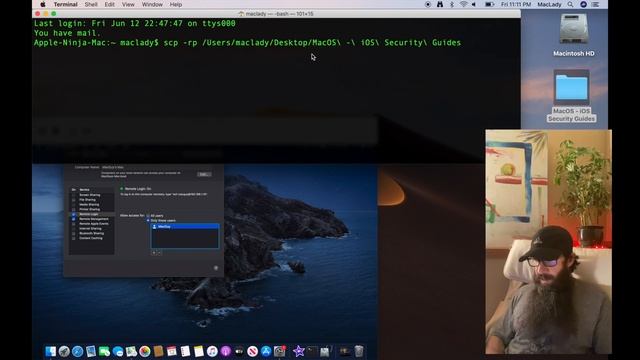Open Reminders in the remote Dock
The width and height of the screenshot is (640, 360).
pos(185,351)
